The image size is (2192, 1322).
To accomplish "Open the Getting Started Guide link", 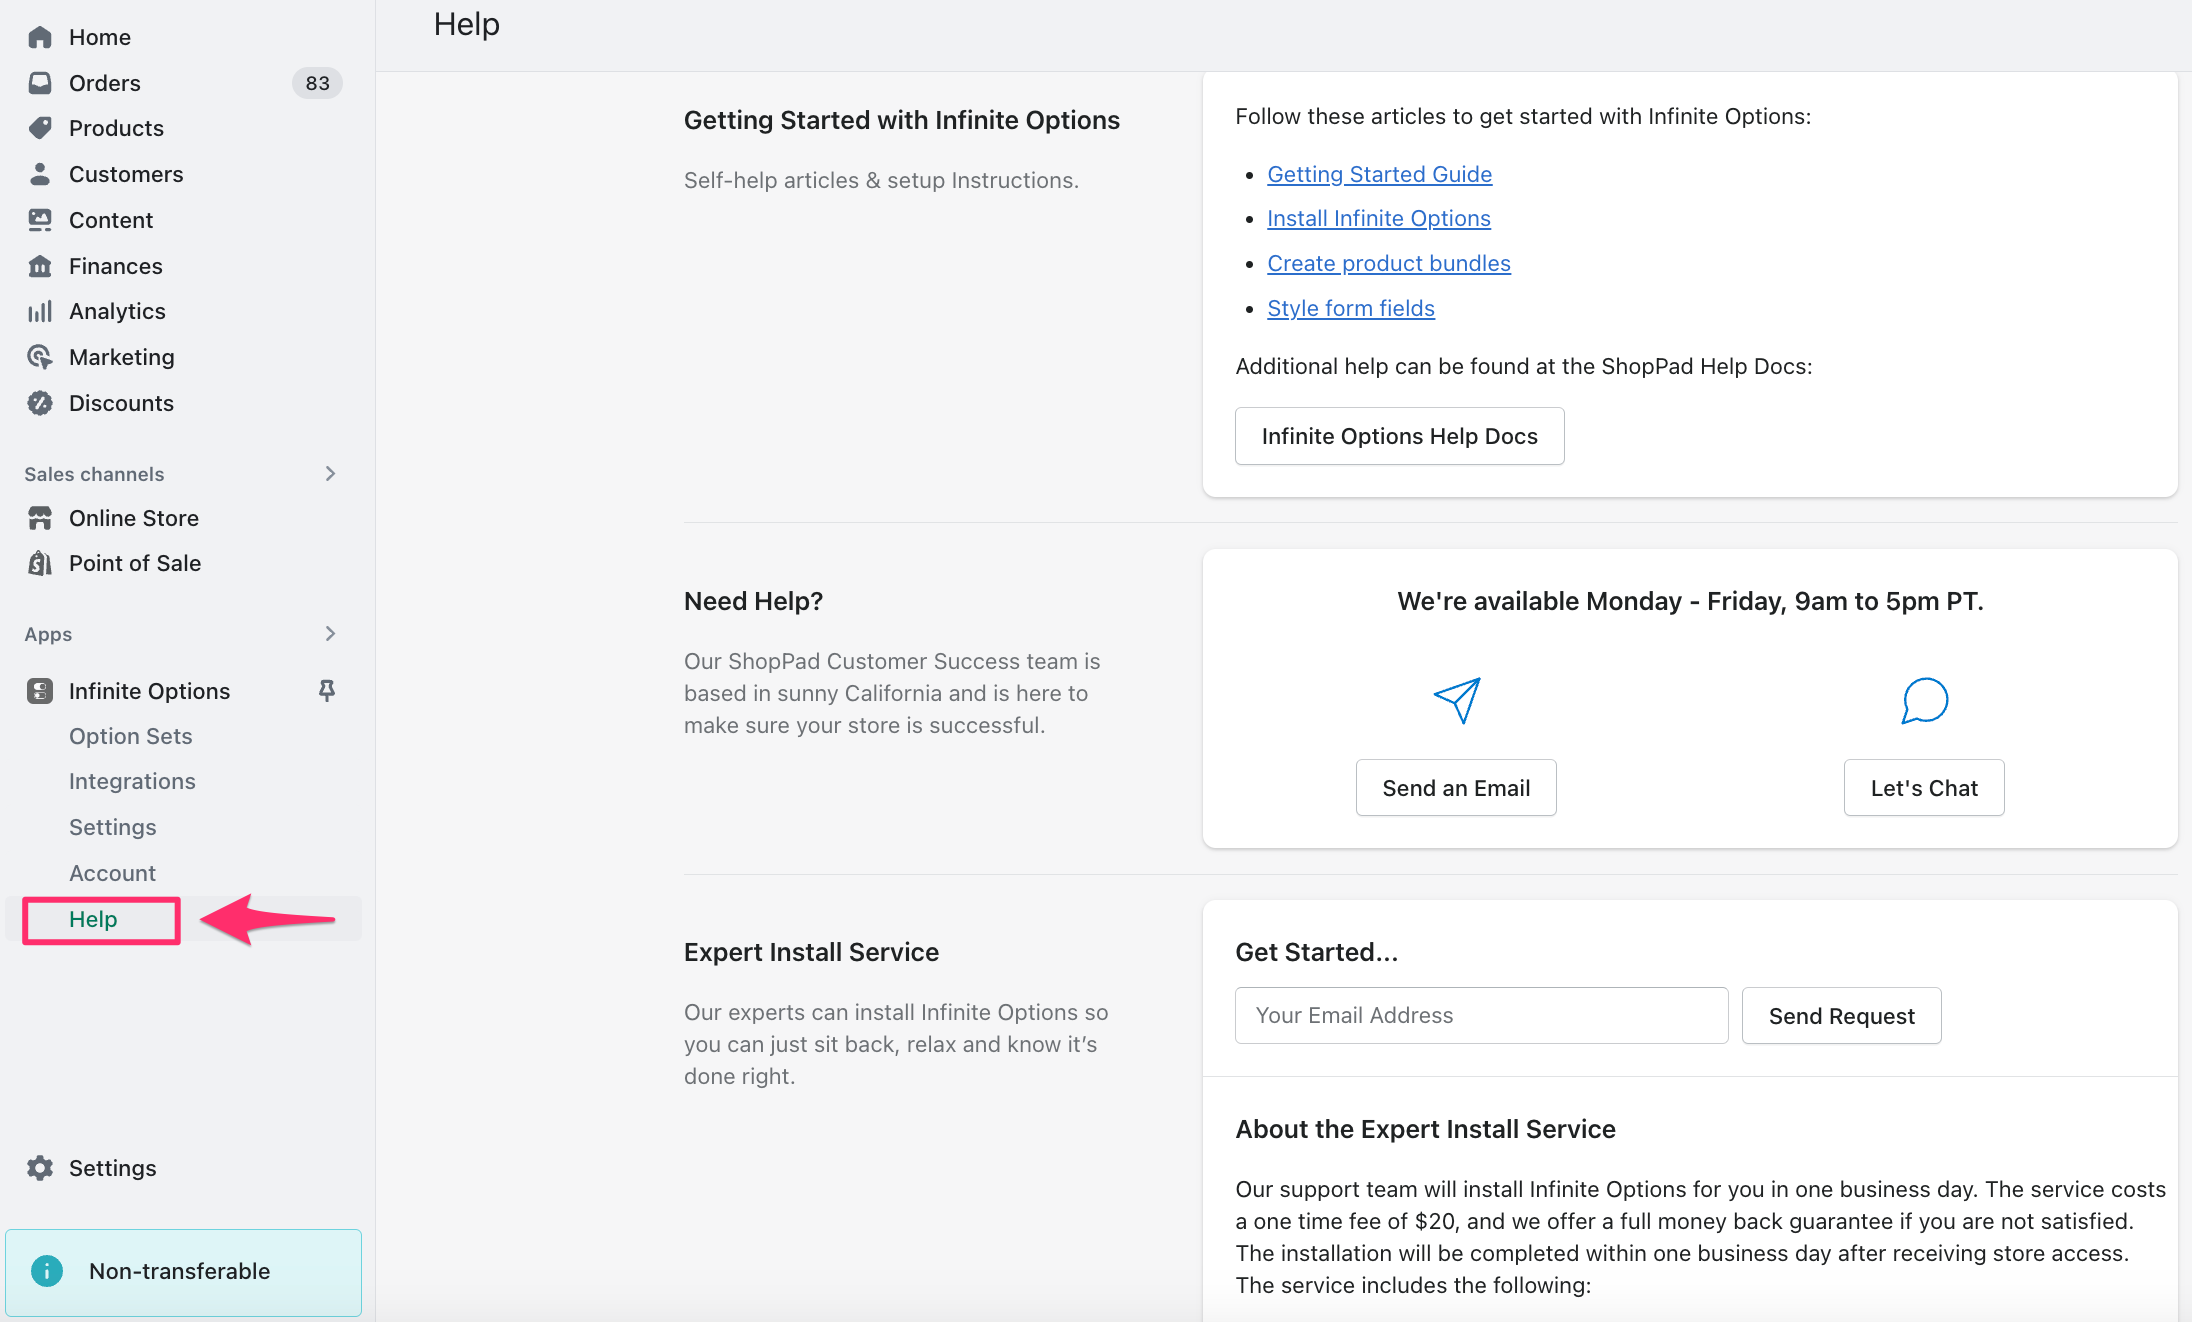I will click(1379, 174).
